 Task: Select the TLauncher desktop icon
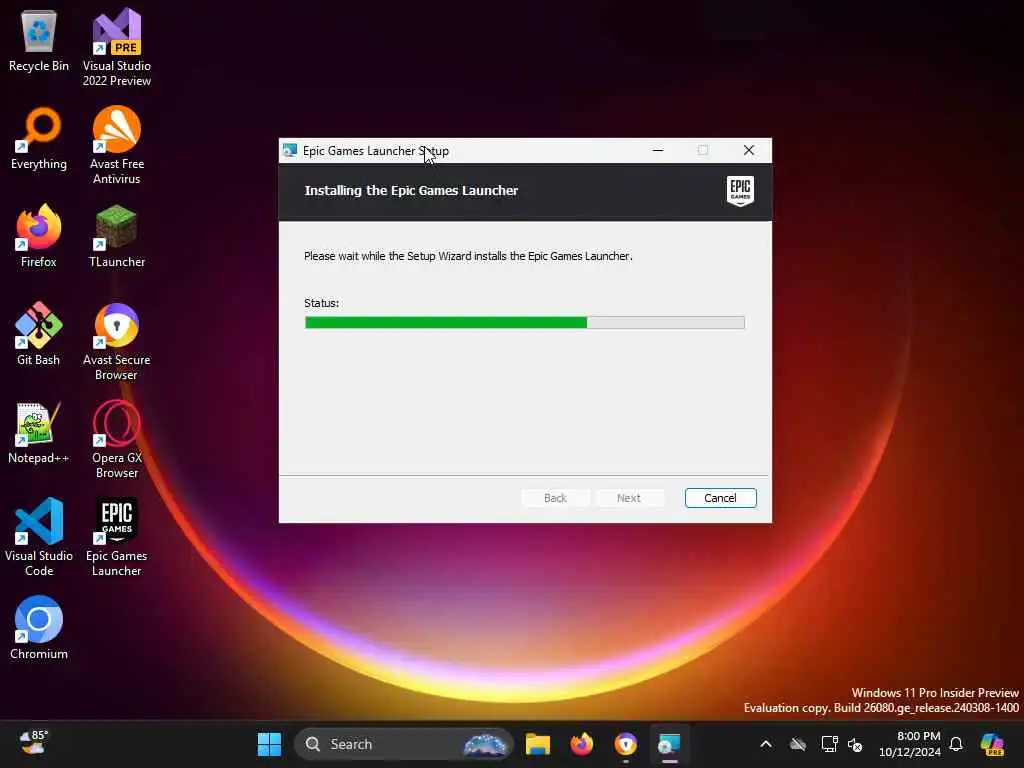(117, 236)
